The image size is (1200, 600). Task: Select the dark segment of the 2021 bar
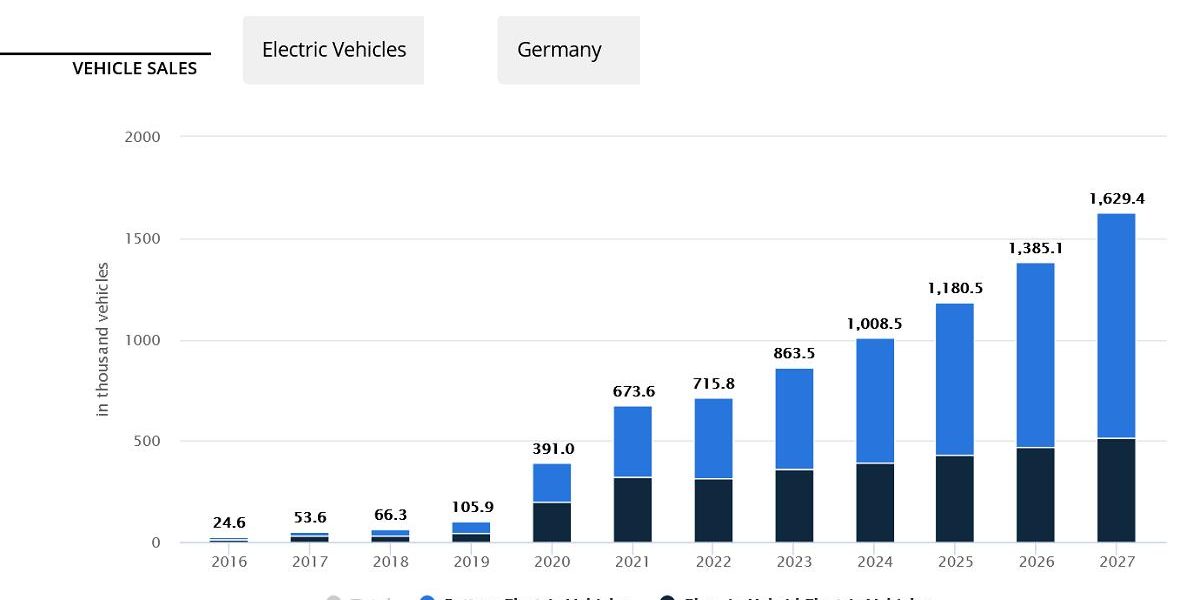click(x=632, y=510)
